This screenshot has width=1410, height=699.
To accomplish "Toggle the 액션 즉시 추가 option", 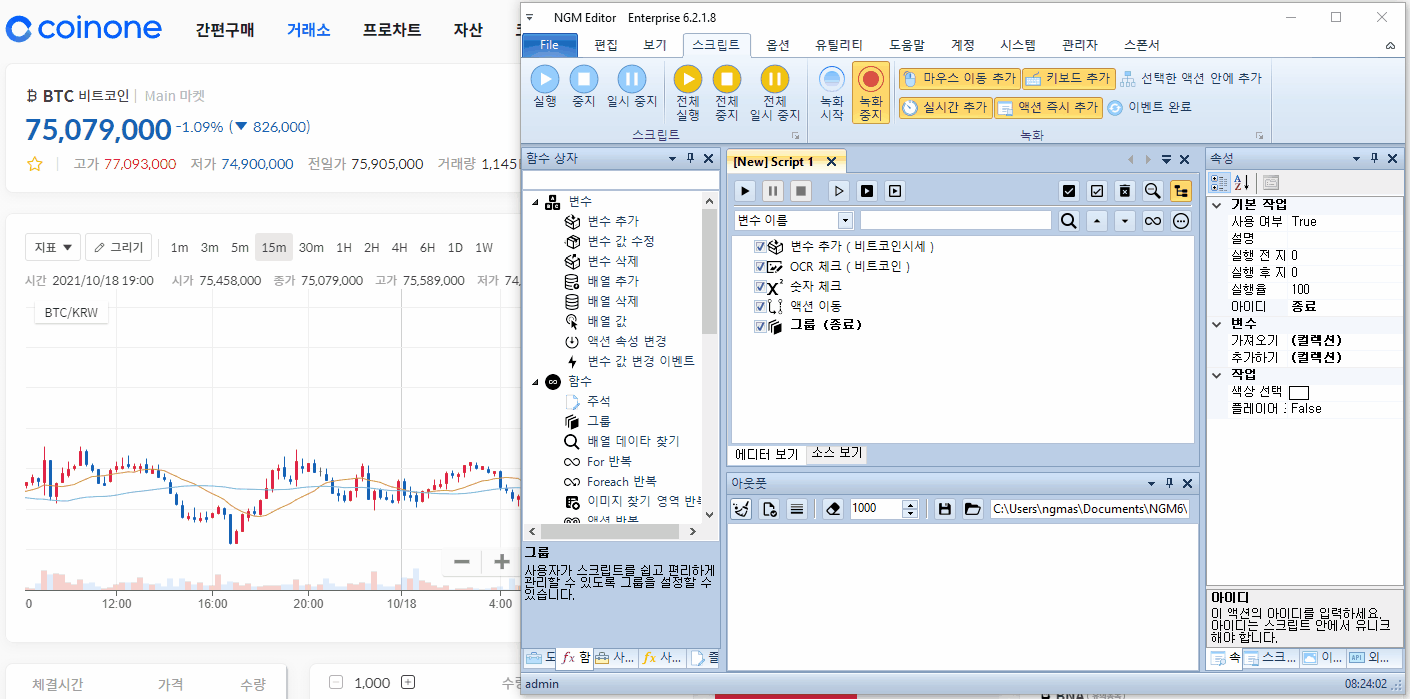I will [1047, 107].
